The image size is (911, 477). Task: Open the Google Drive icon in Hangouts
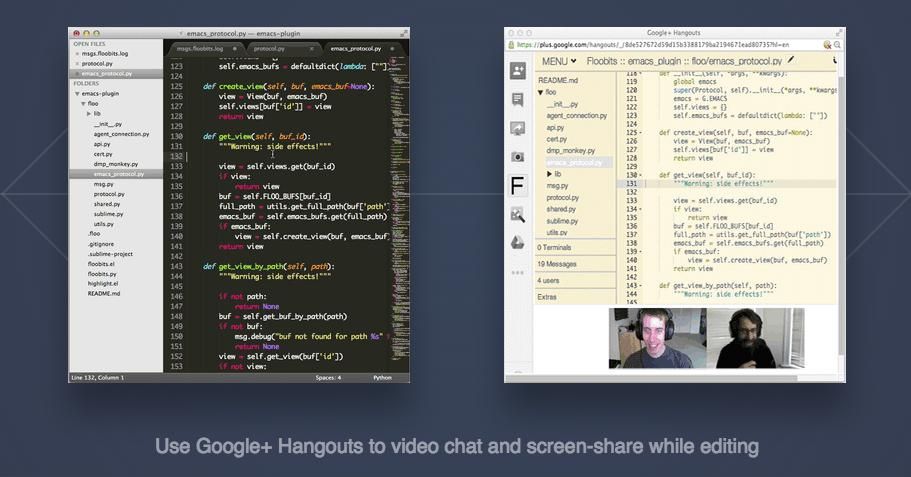coord(517,243)
